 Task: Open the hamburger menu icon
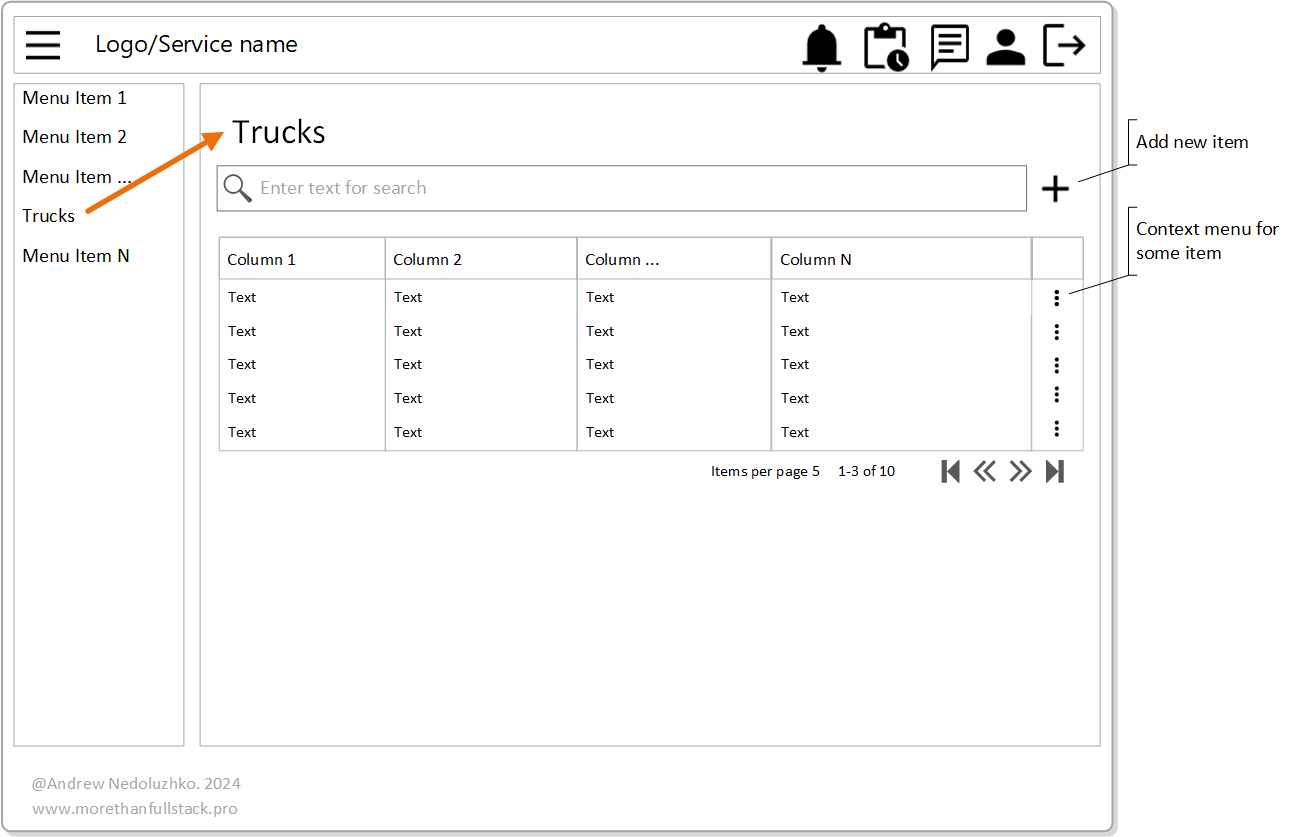coord(43,45)
